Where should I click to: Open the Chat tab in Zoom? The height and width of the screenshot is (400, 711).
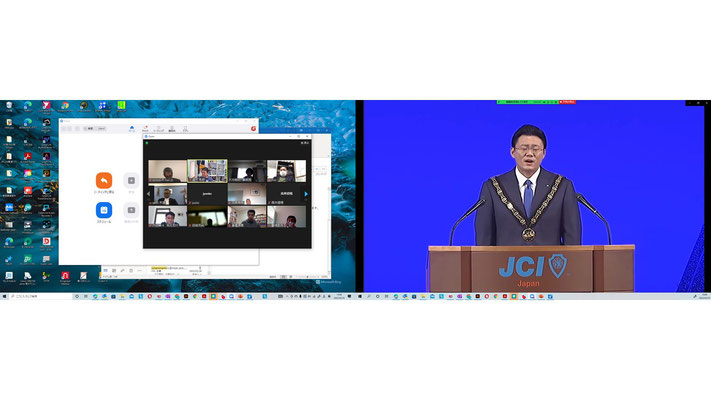click(145, 129)
